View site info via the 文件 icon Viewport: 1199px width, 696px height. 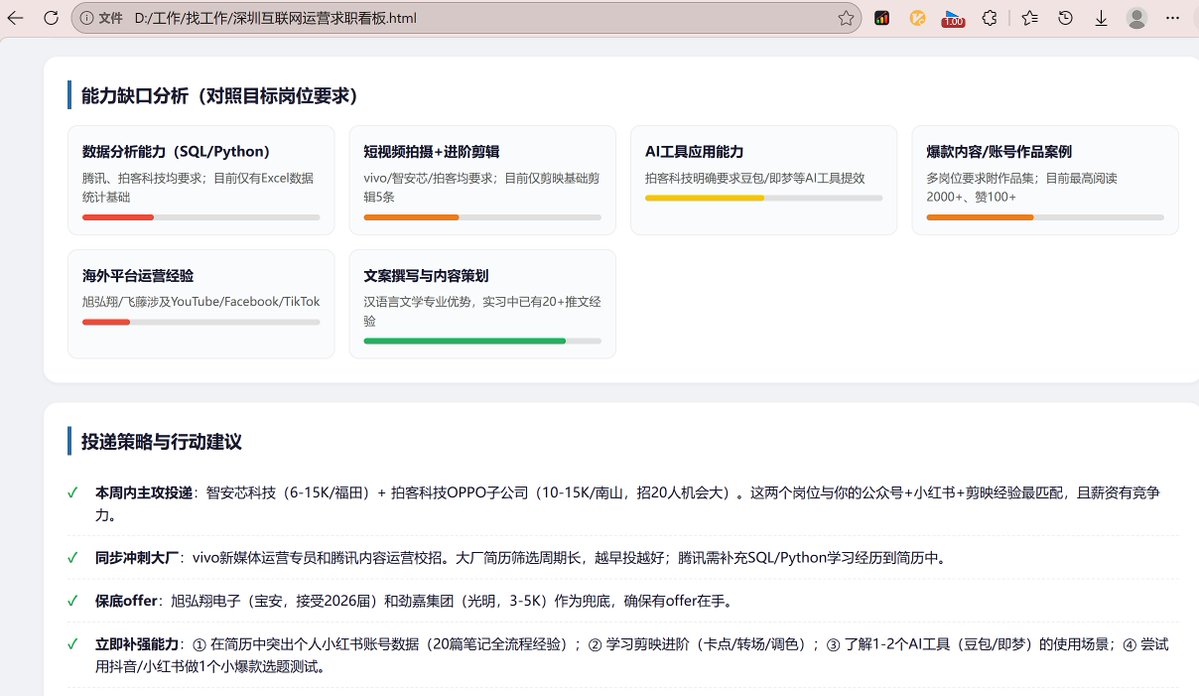tap(101, 18)
